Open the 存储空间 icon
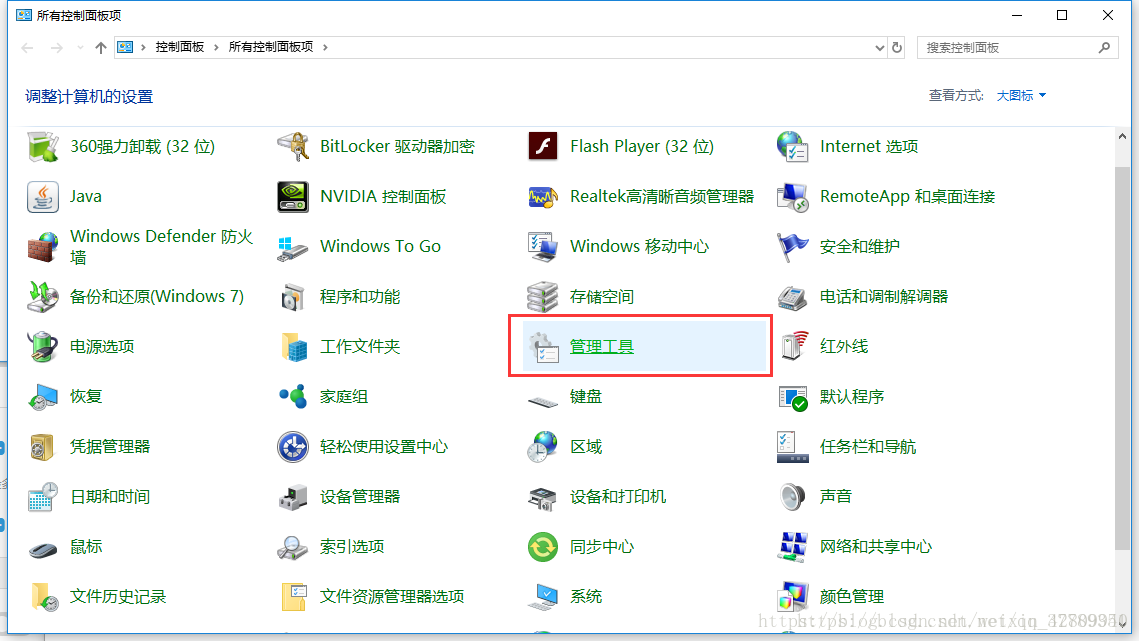This screenshot has height=641, width=1139. coord(543,297)
